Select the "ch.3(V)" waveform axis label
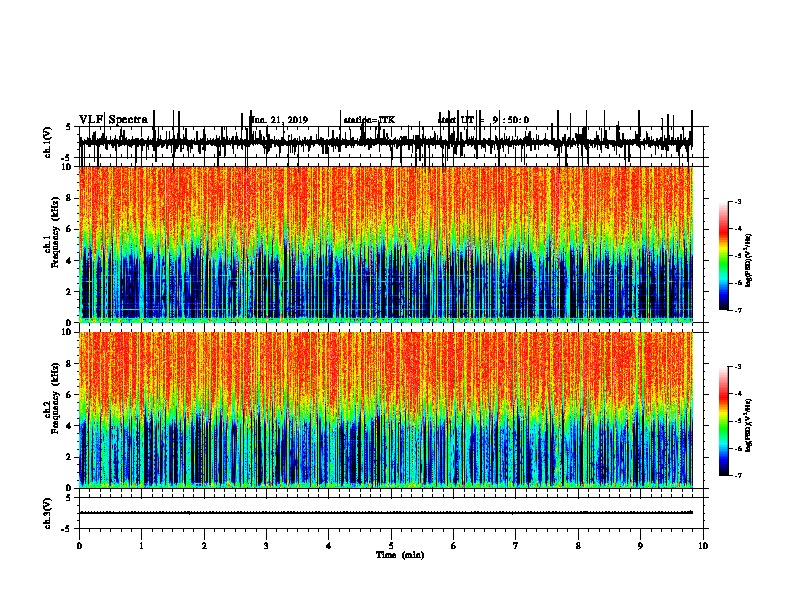 [x=47, y=513]
